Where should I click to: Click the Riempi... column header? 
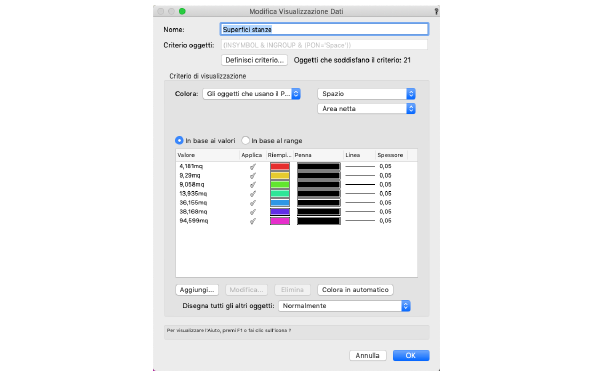point(279,155)
